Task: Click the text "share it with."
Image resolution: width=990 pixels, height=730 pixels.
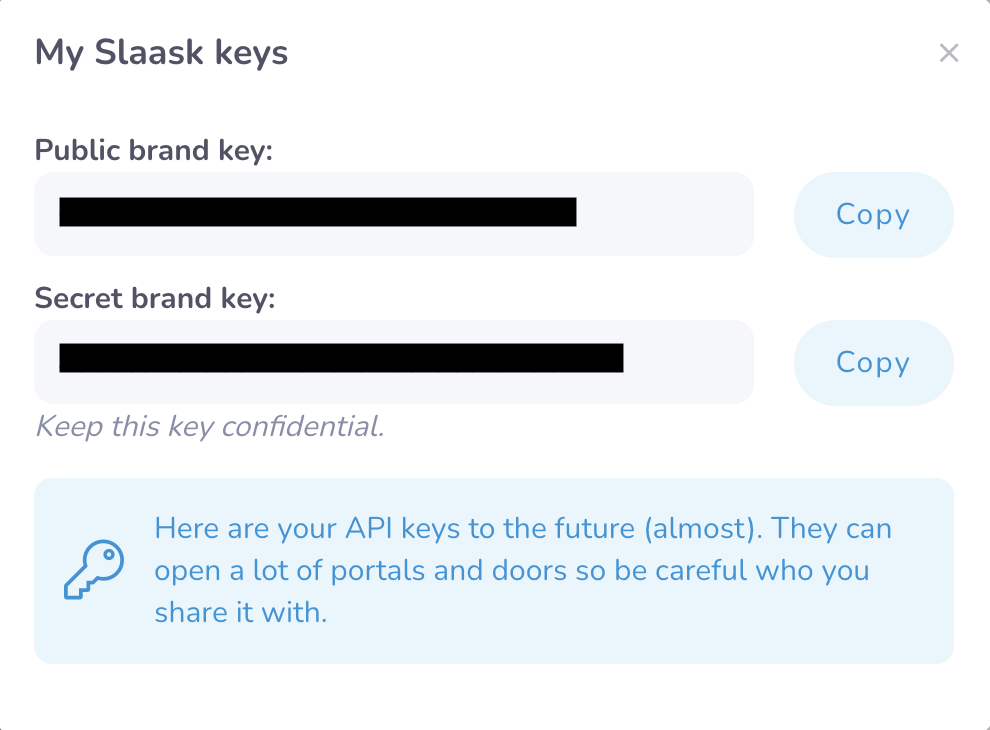Action: [241, 612]
